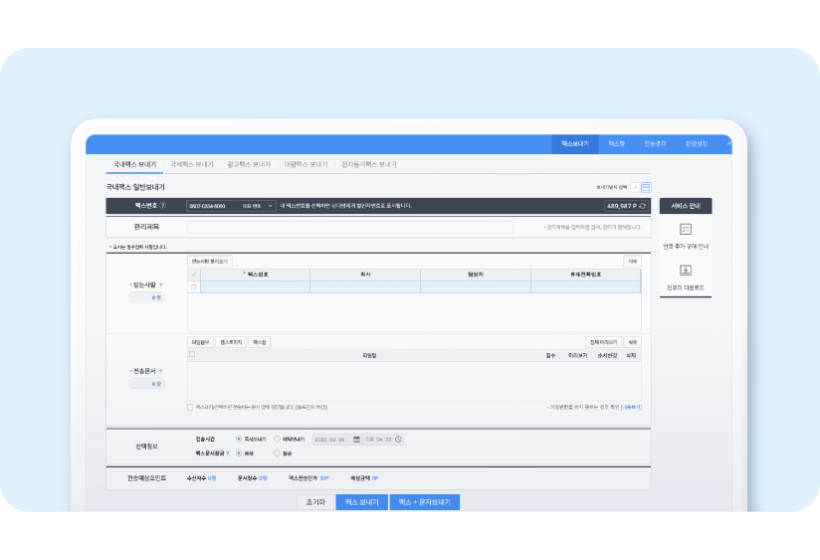820x560 pixels.
Task: Click the 파일첨부 button
Action: click(x=203, y=342)
